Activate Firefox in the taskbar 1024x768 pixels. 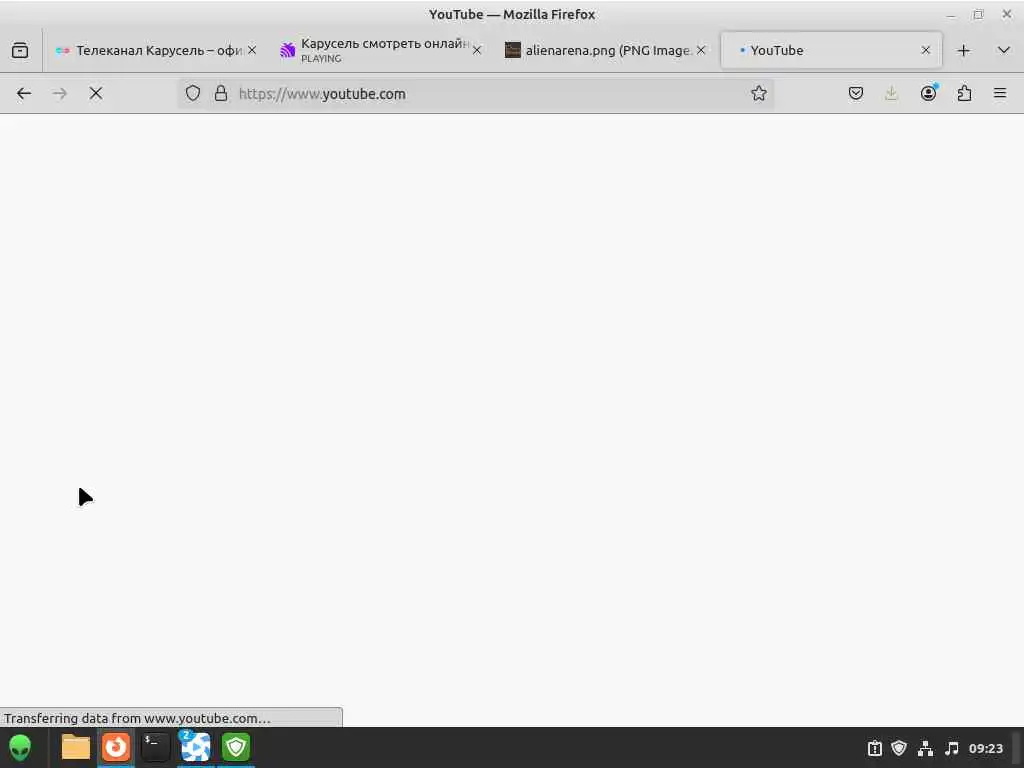[x=116, y=748]
